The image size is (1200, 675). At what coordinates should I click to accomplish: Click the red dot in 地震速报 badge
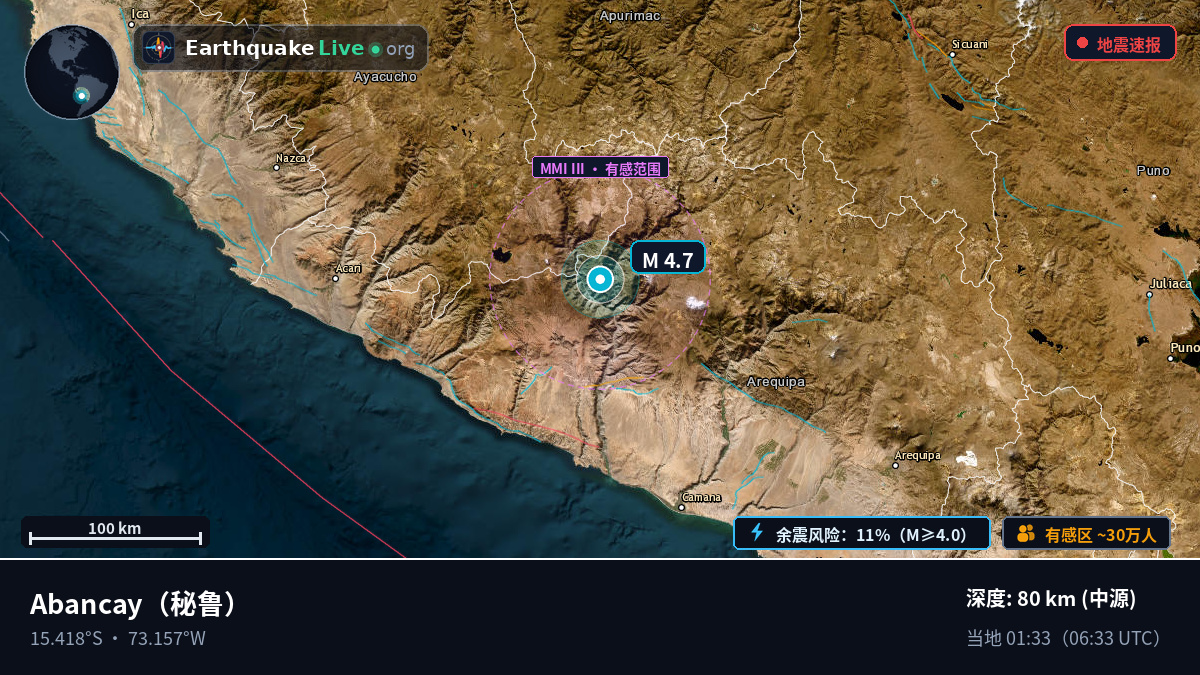1082,43
